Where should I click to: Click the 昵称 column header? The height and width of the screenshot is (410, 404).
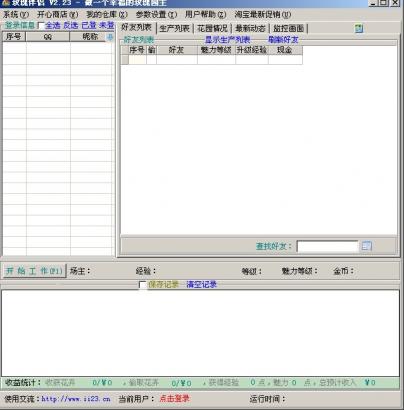(x=90, y=37)
